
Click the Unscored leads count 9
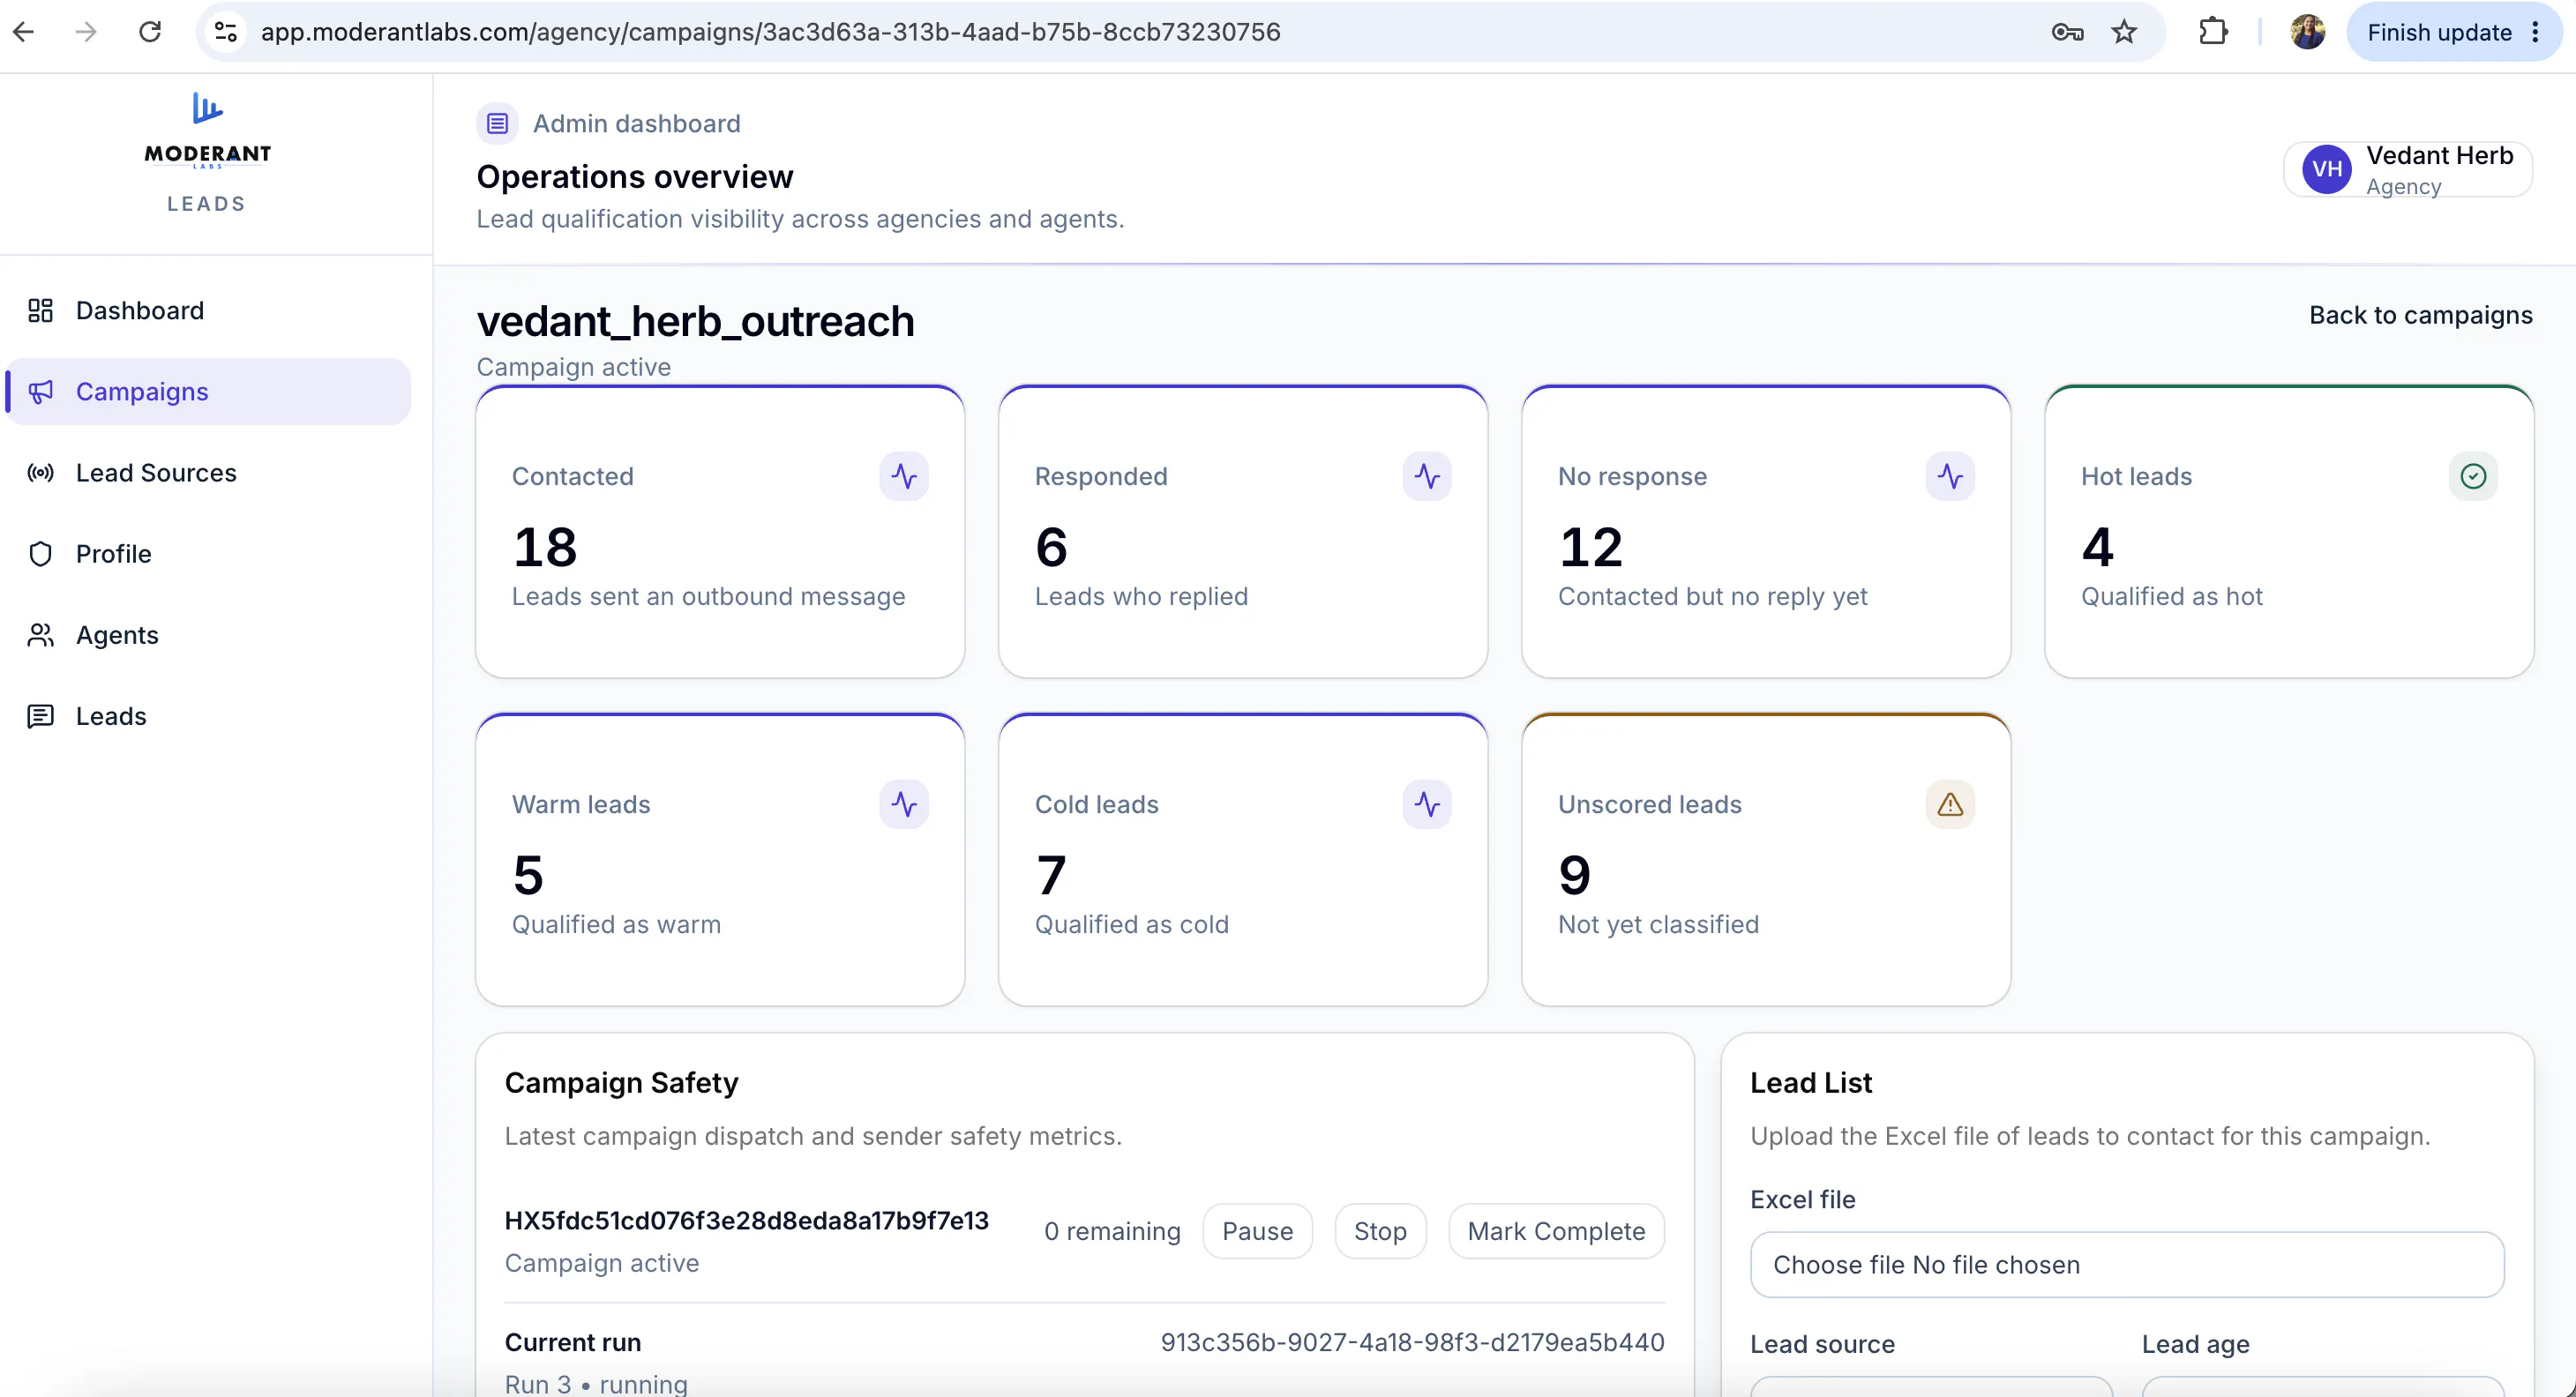coord(1574,875)
